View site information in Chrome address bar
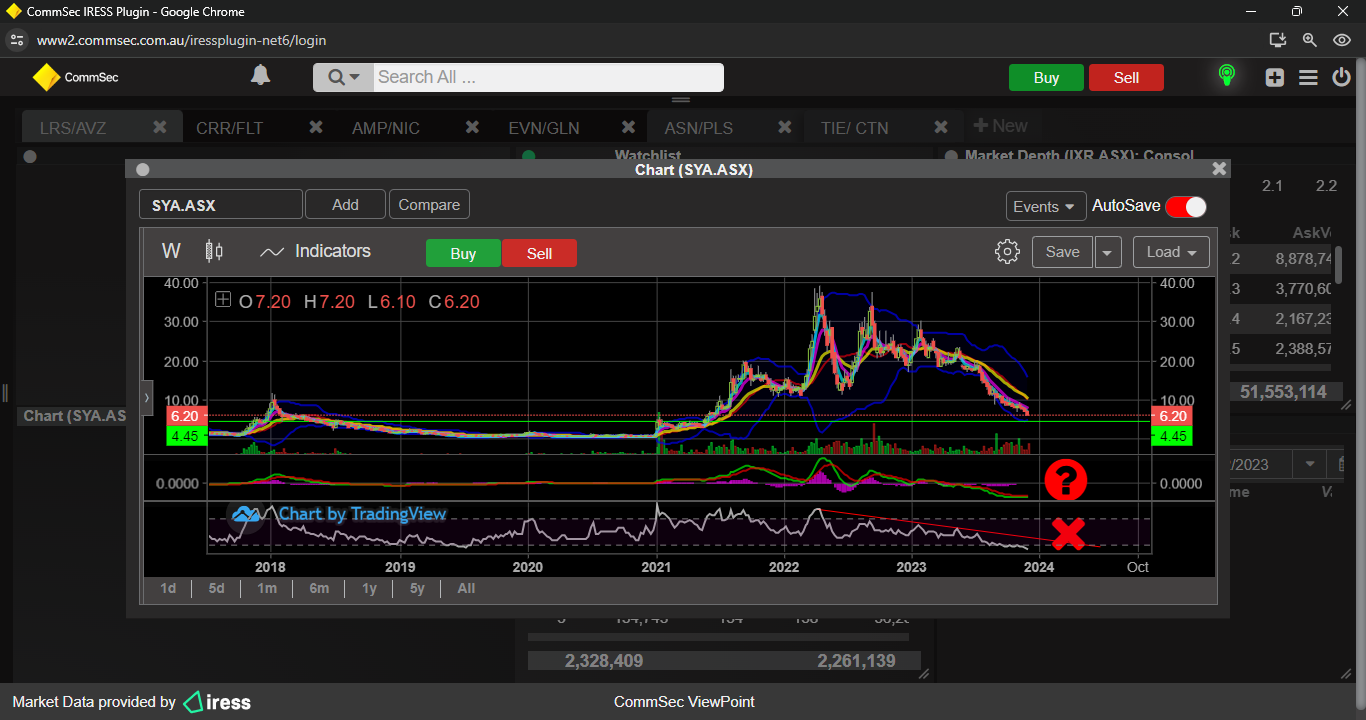The width and height of the screenshot is (1366, 720). point(16,40)
